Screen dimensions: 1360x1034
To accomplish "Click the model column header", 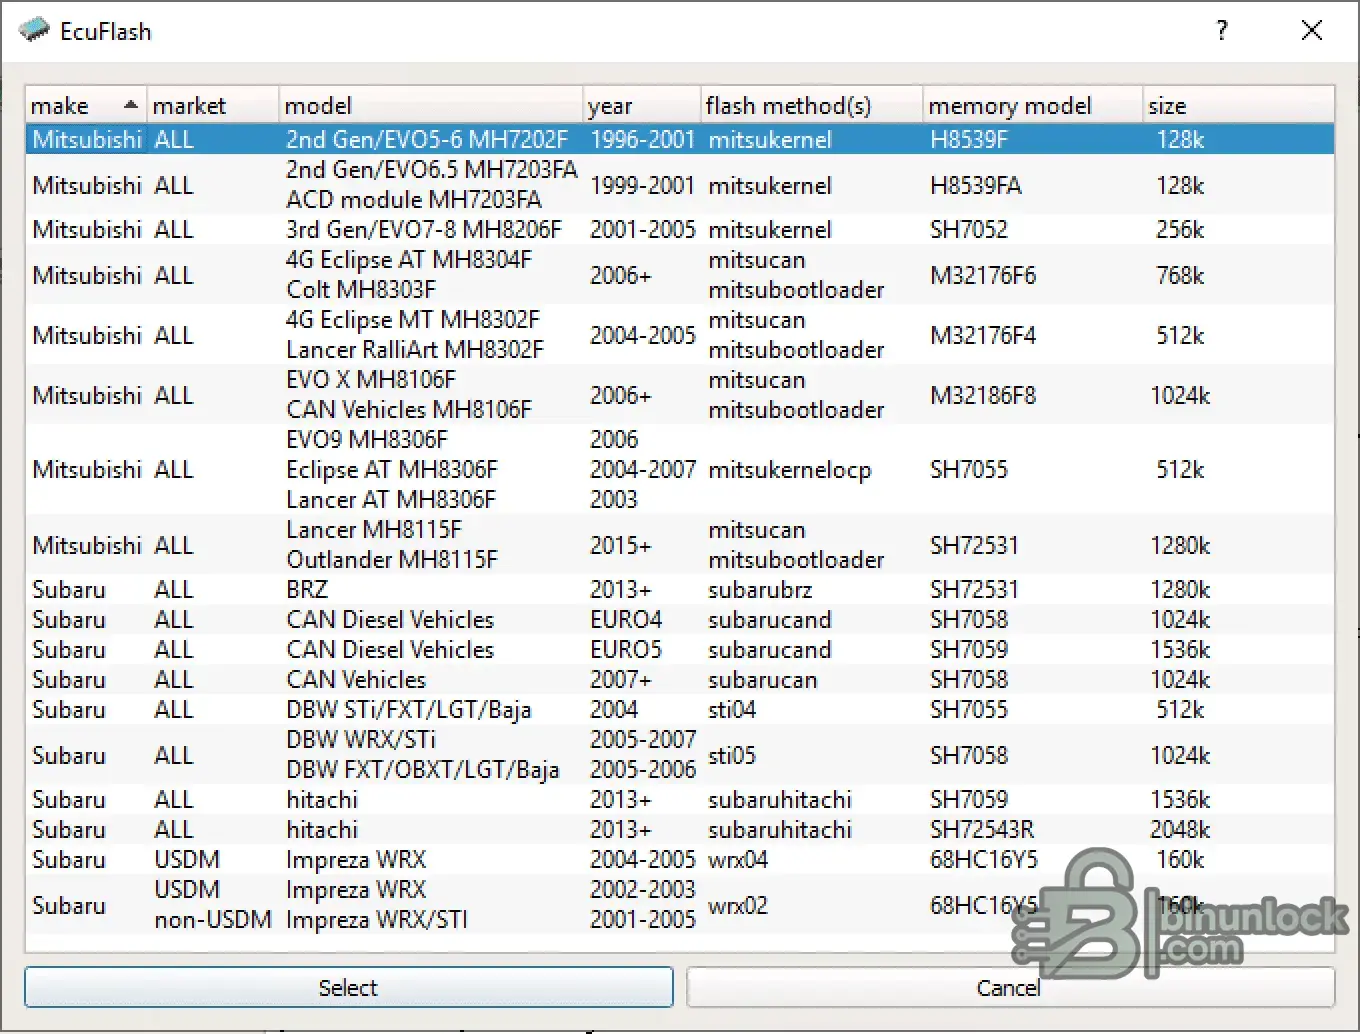I will click(430, 106).
